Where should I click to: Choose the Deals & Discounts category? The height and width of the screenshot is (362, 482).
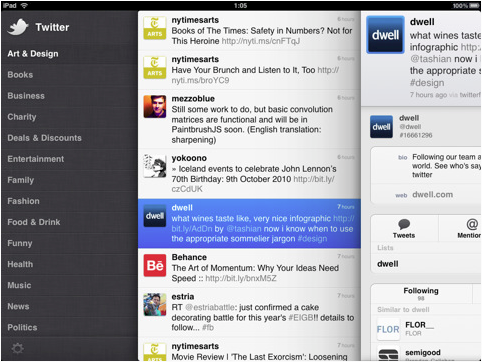pyautogui.click(x=45, y=138)
